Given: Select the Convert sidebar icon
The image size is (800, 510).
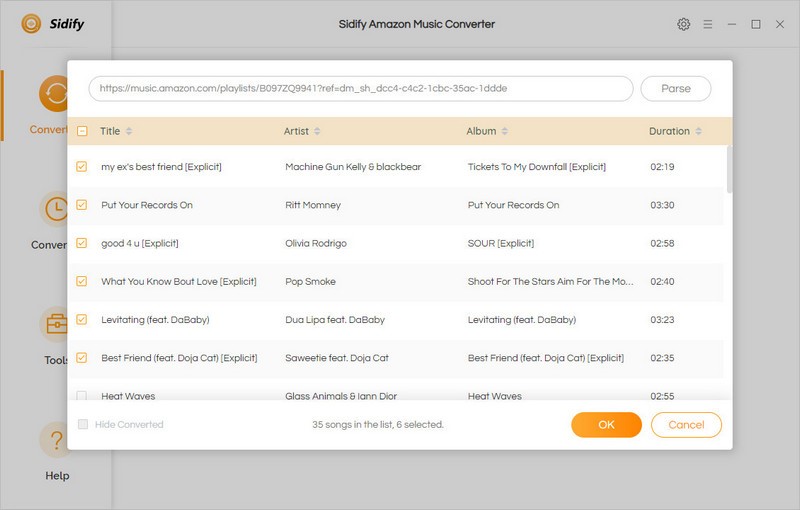Looking at the screenshot, I should pos(56,94).
